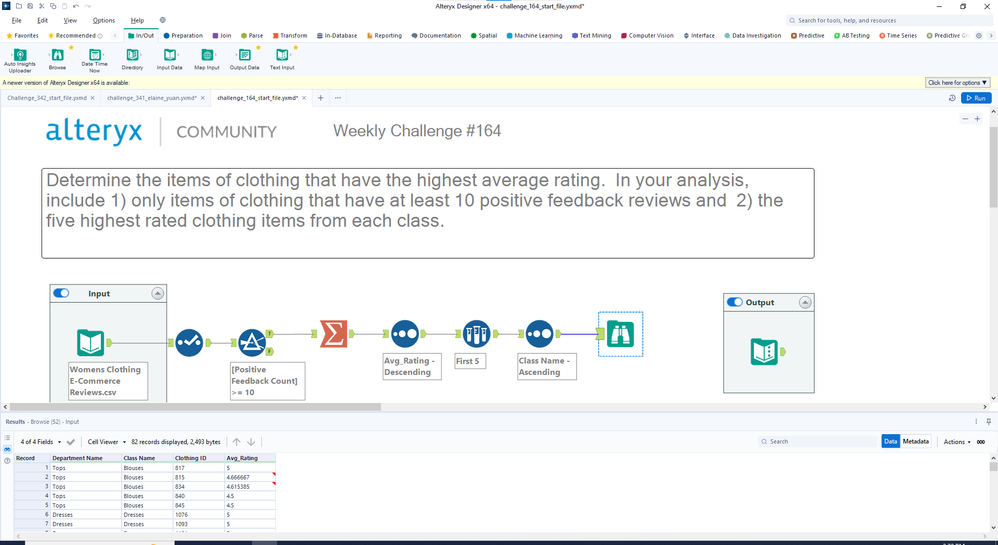Click the Open folder icon in title bar
This screenshot has height=545, width=998.
(18, 6)
